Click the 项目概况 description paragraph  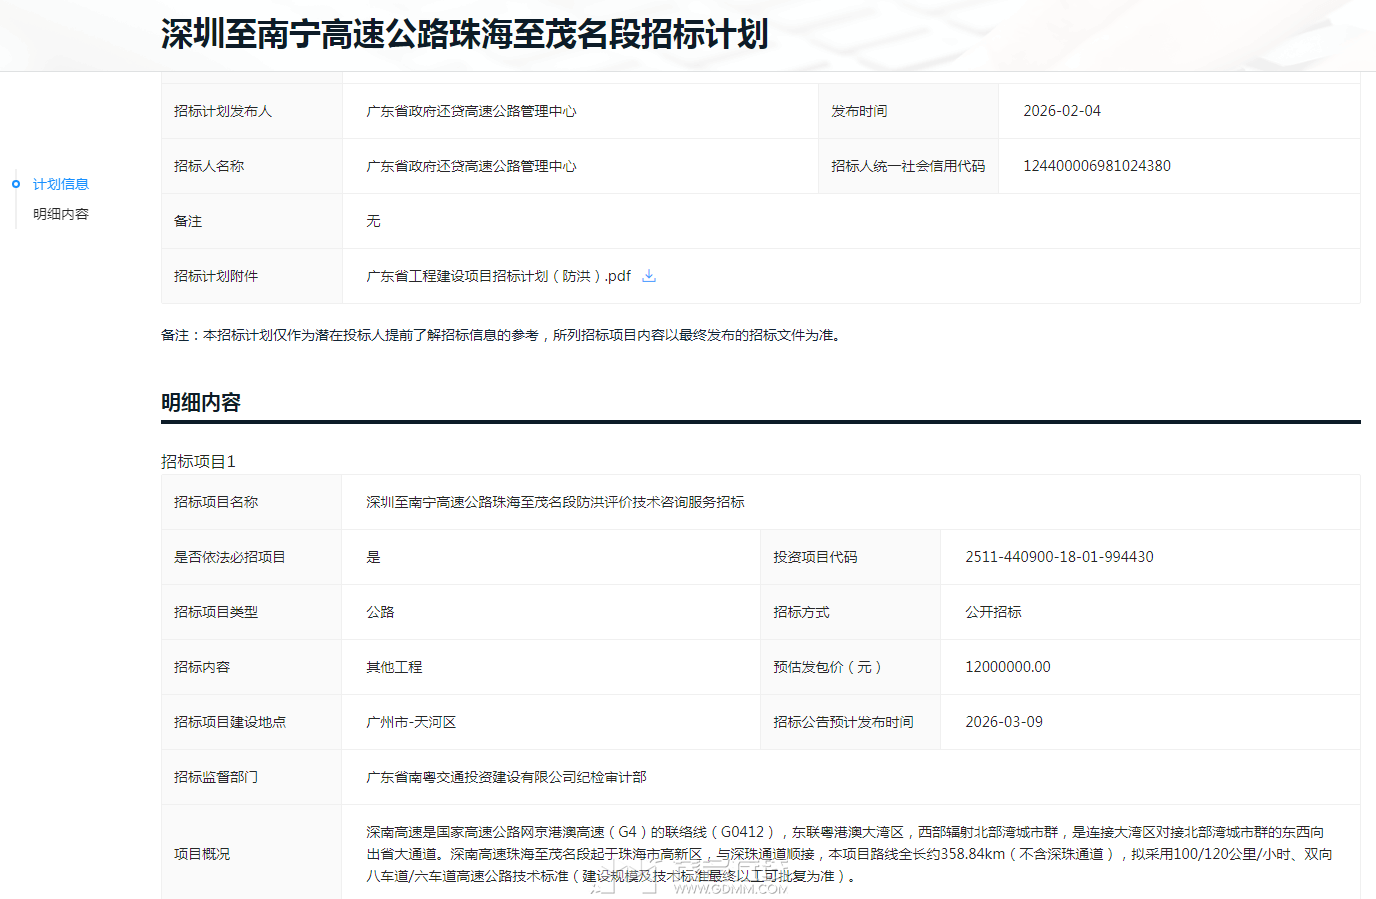tap(848, 854)
